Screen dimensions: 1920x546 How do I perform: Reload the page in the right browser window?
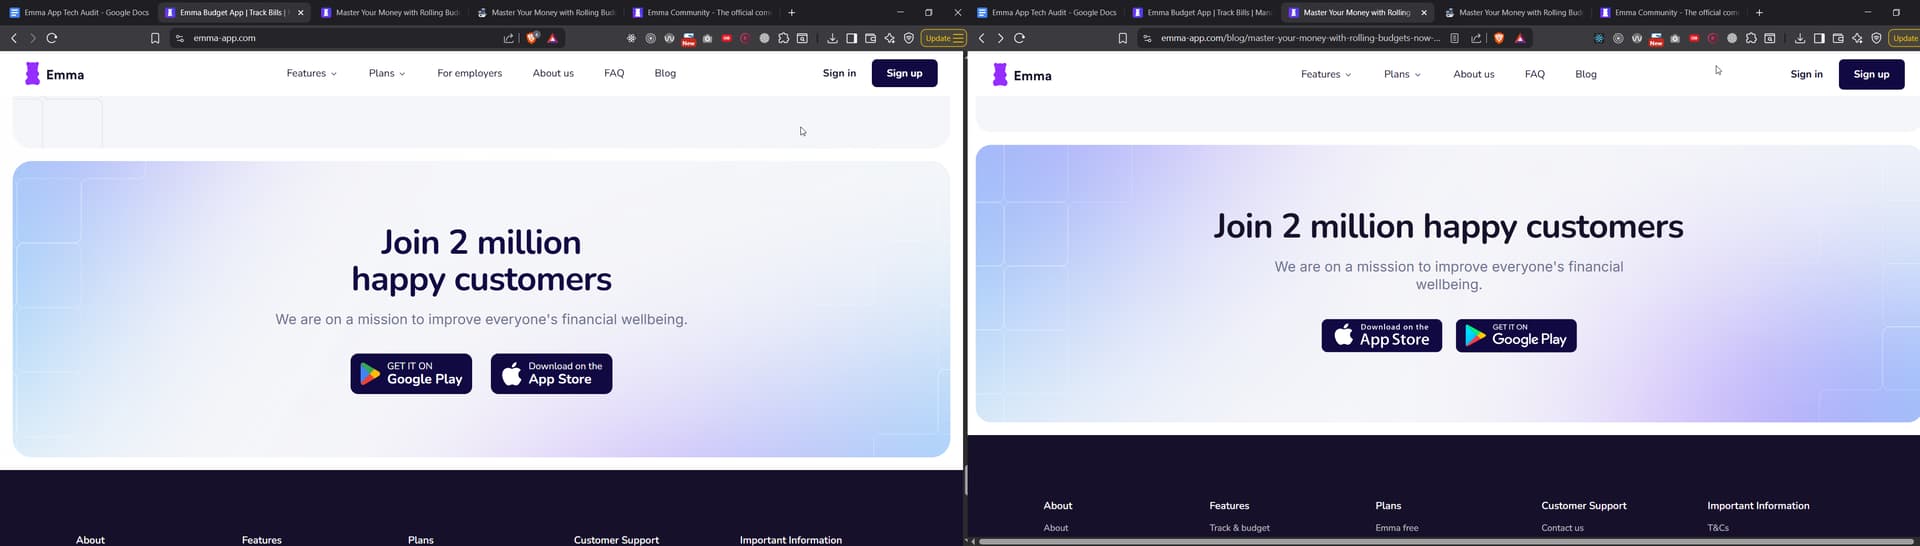[1020, 38]
